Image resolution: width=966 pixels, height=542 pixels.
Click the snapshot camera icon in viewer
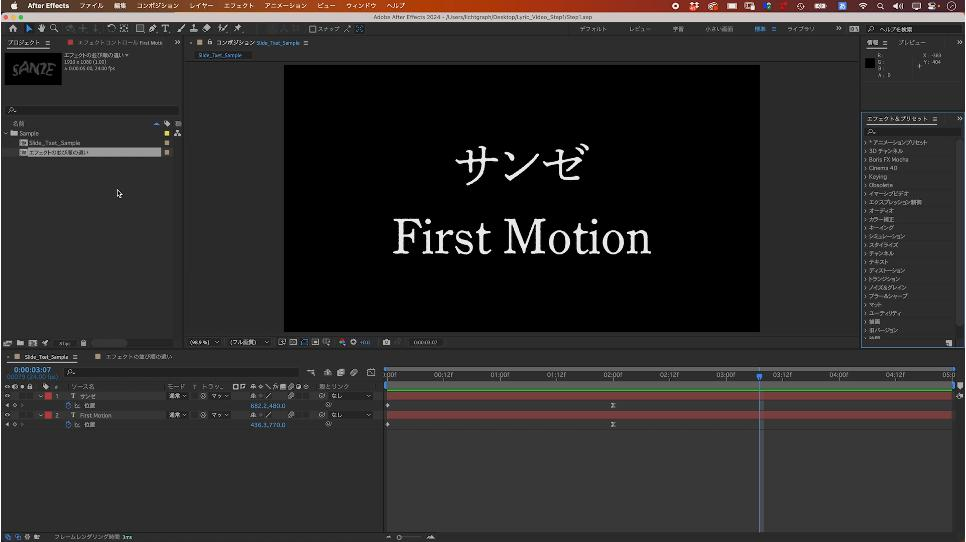[x=386, y=342]
